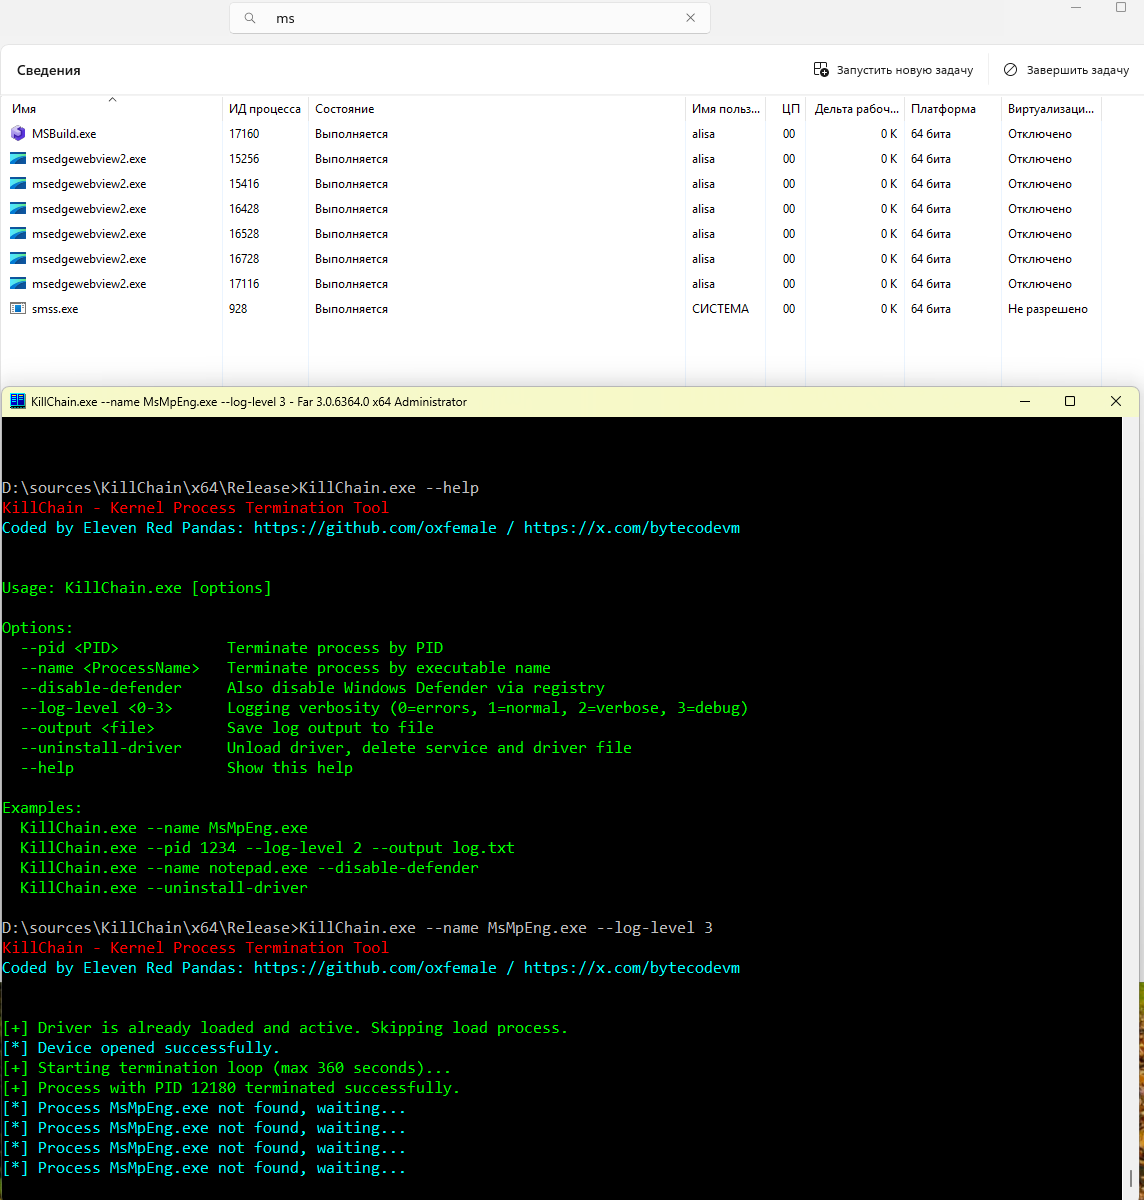Click the icon of msedgewebview2.exe PID 17116
The height and width of the screenshot is (1200, 1144).
[18, 284]
